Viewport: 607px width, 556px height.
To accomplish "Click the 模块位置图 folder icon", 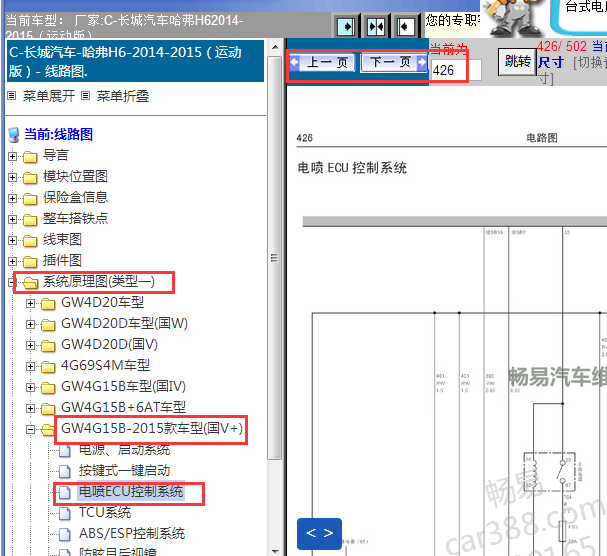I will (30, 178).
